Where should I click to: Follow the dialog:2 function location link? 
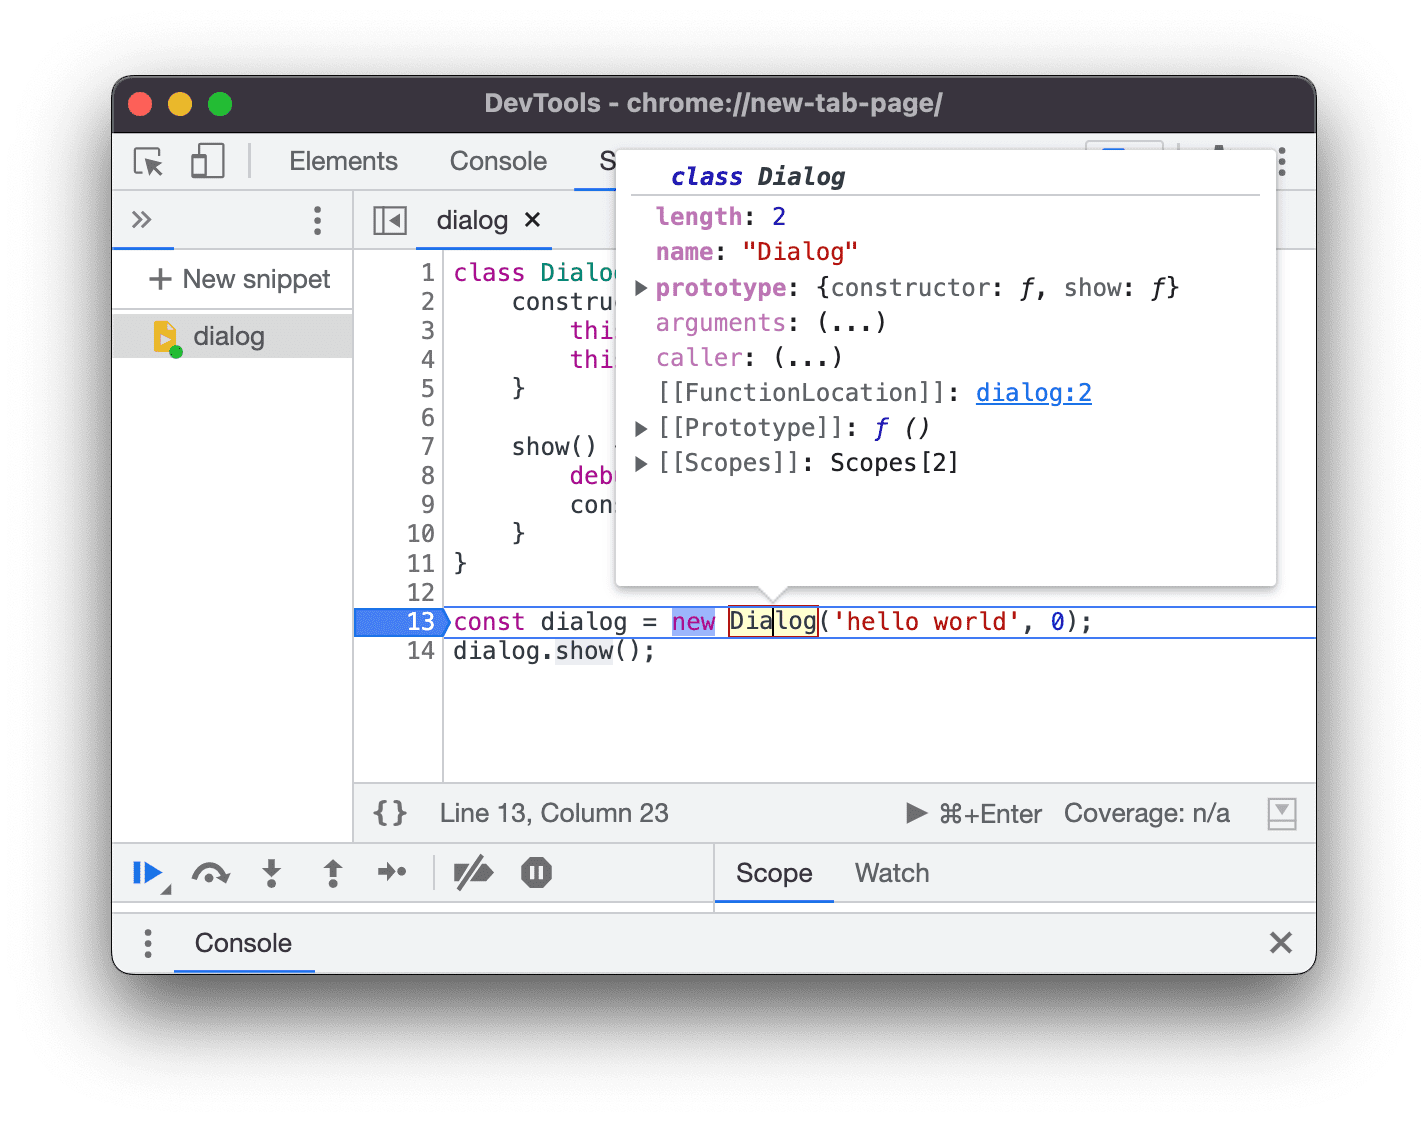click(1033, 392)
